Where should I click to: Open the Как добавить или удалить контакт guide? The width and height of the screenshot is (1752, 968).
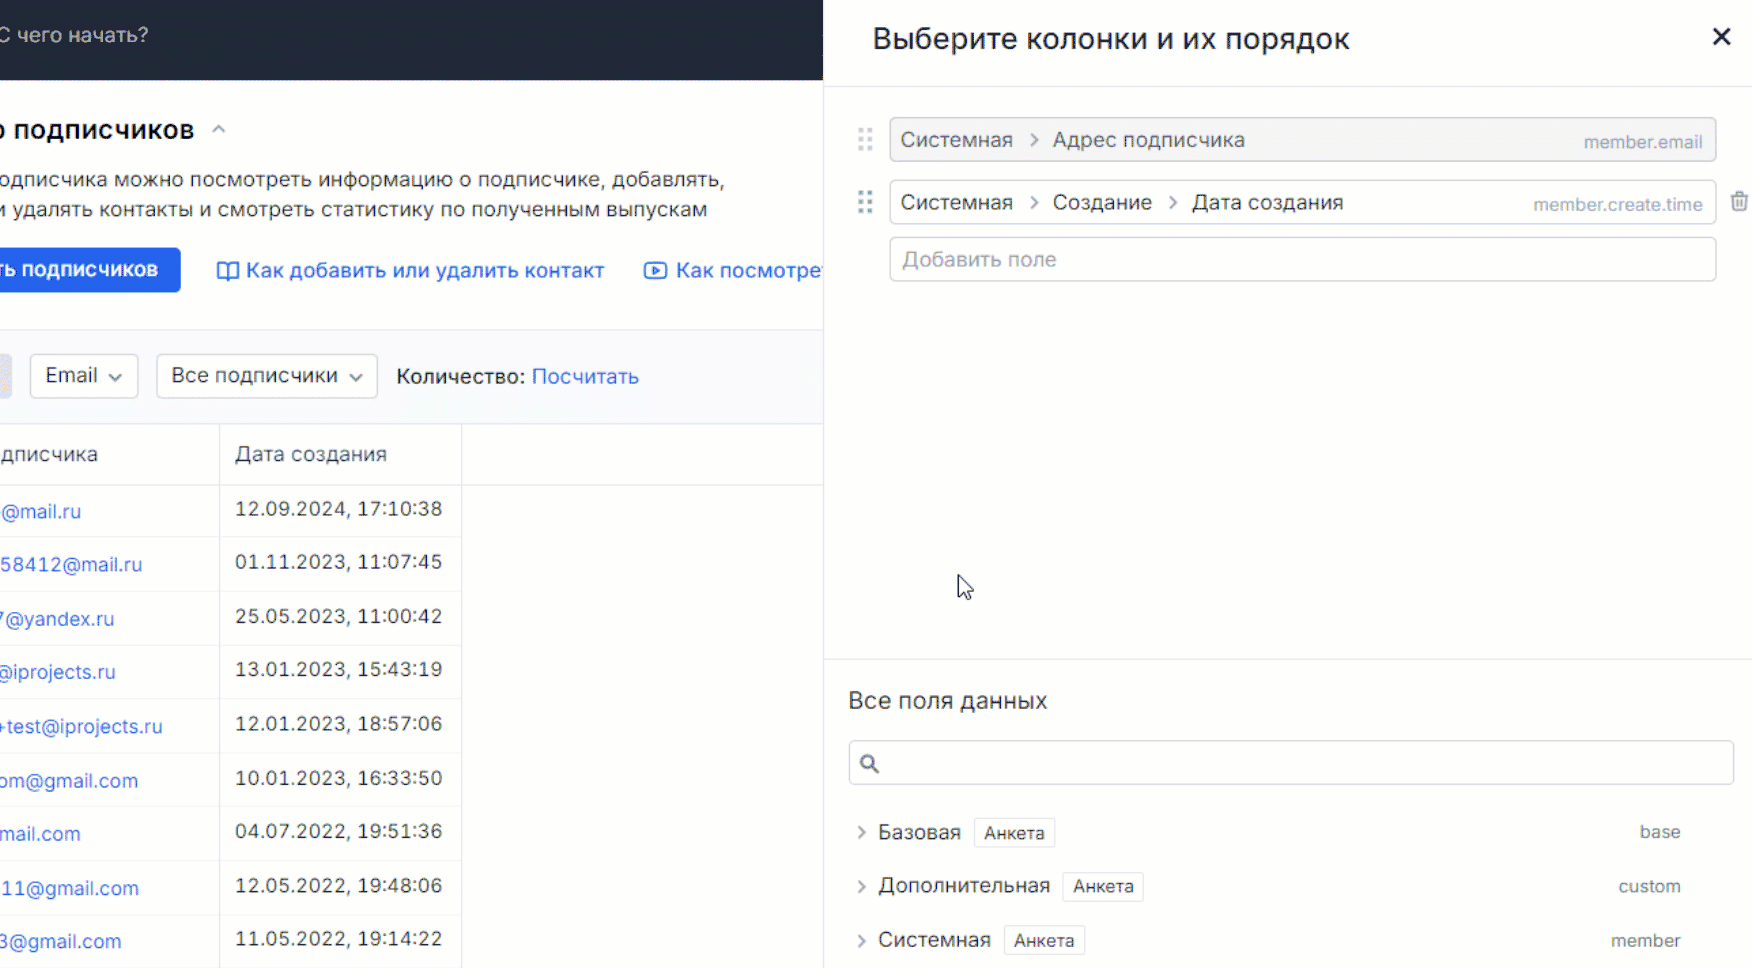pos(426,270)
